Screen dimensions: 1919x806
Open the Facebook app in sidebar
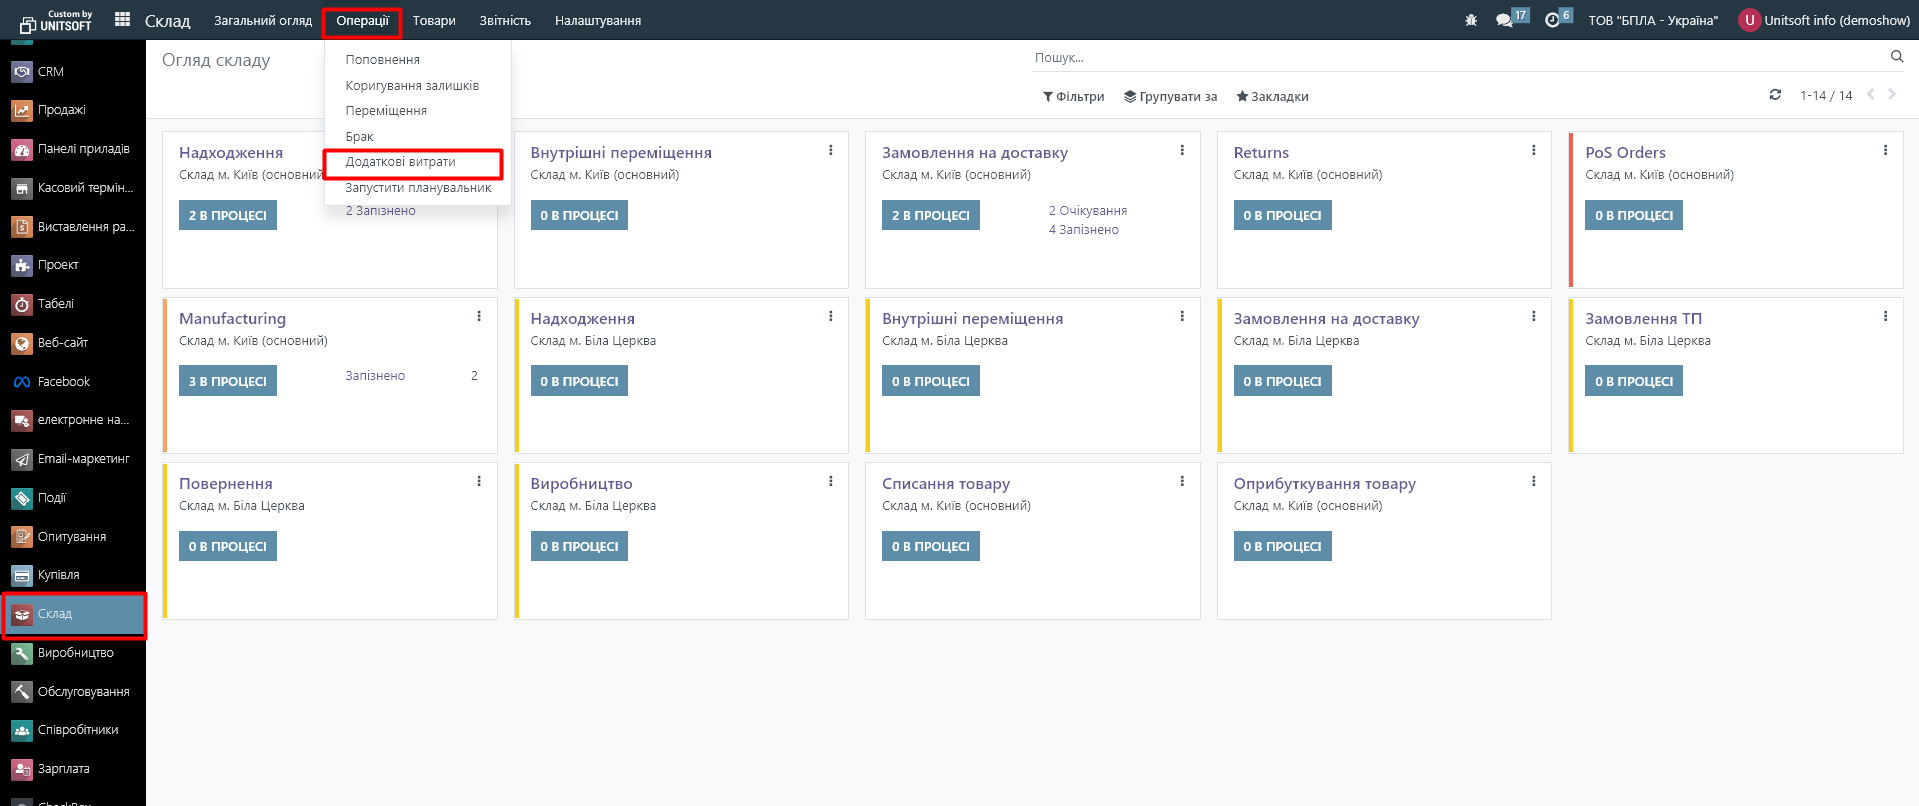[63, 382]
